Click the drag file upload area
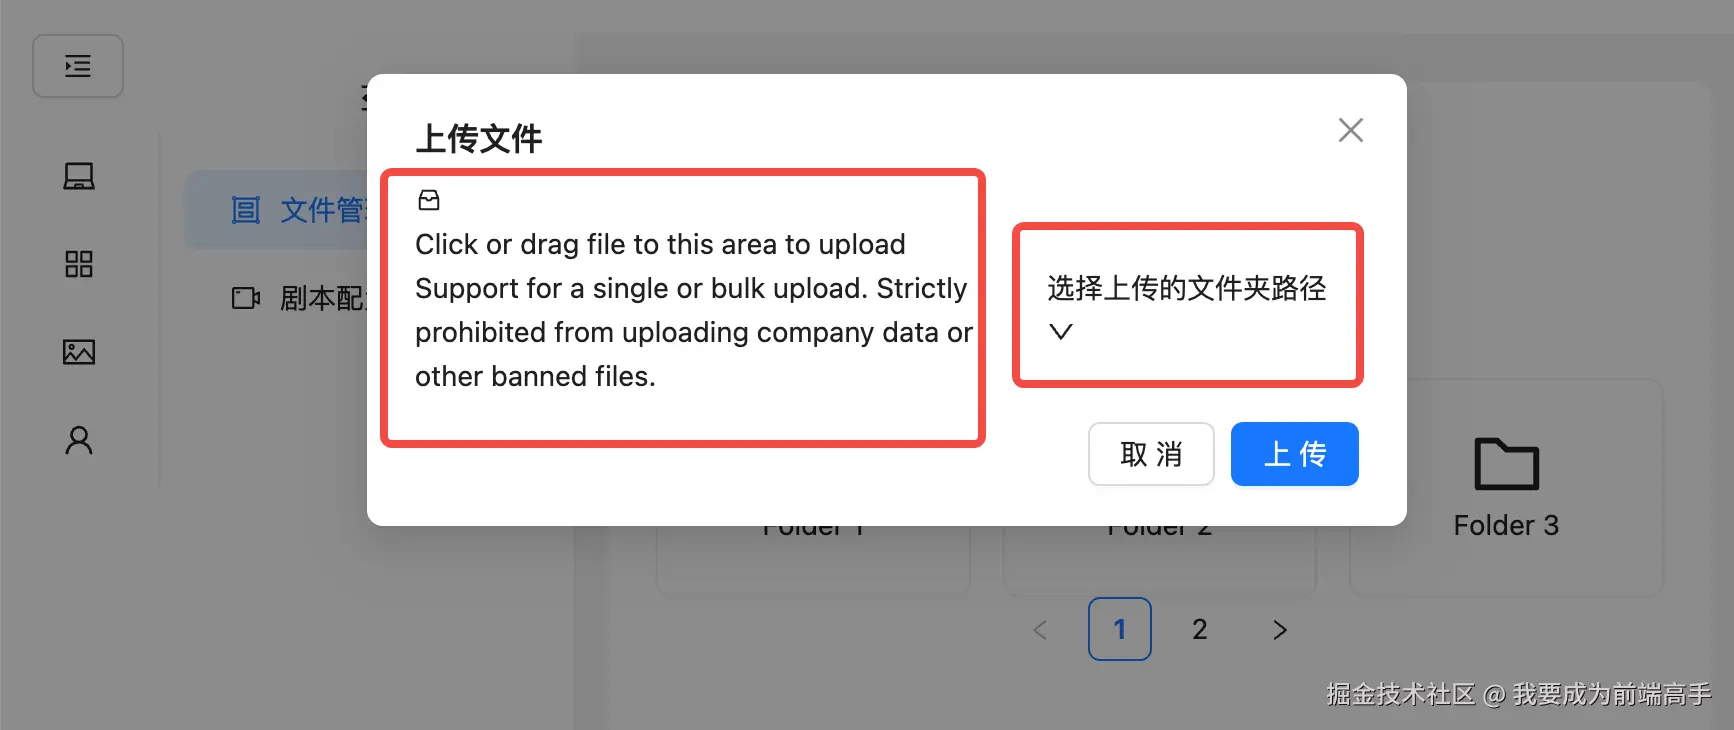 [683, 308]
